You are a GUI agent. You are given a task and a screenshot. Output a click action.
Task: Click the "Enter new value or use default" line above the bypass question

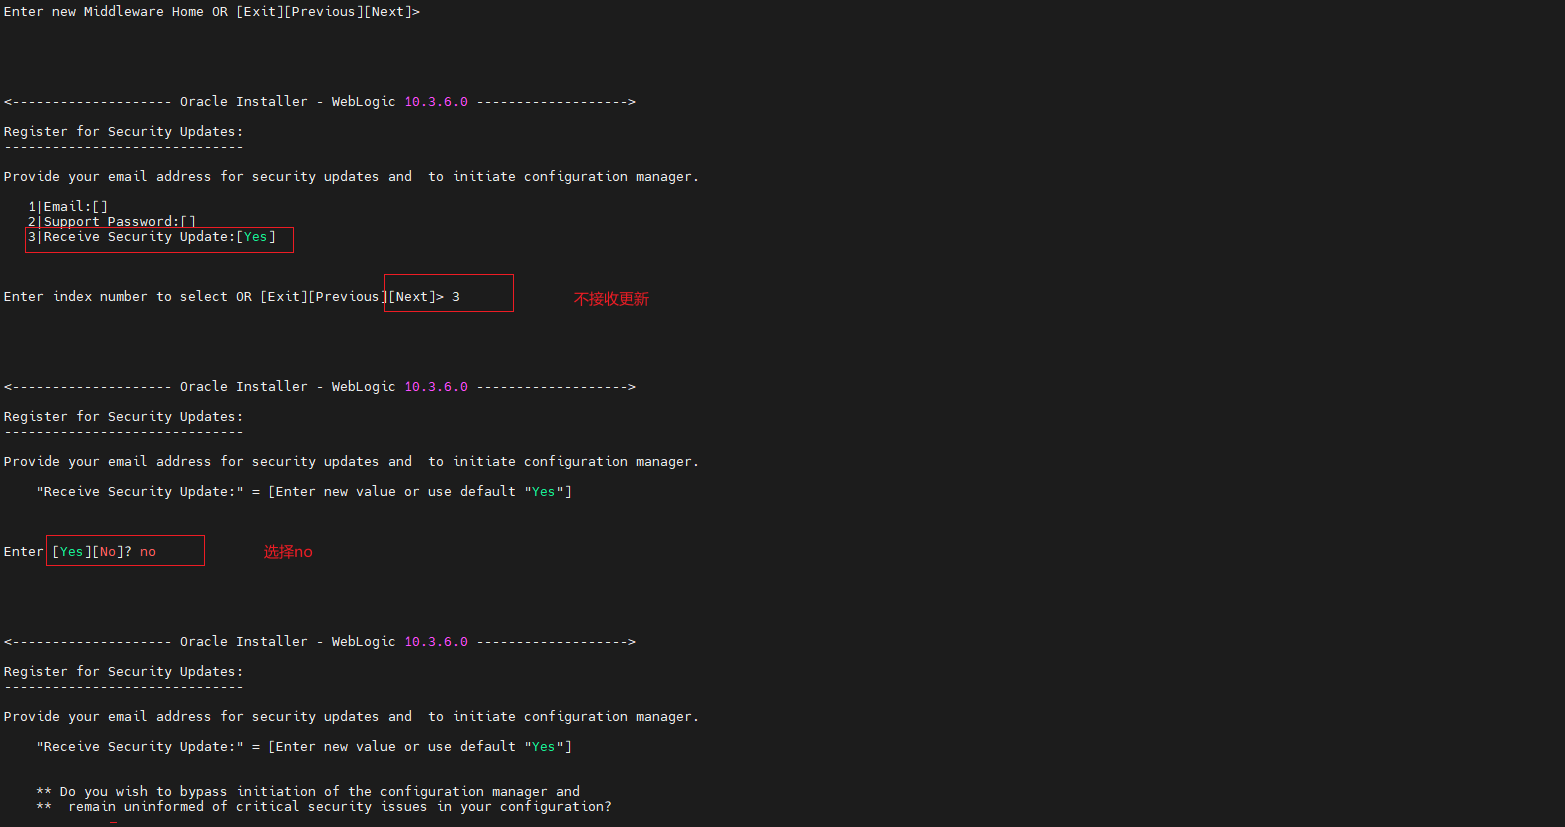(x=304, y=747)
